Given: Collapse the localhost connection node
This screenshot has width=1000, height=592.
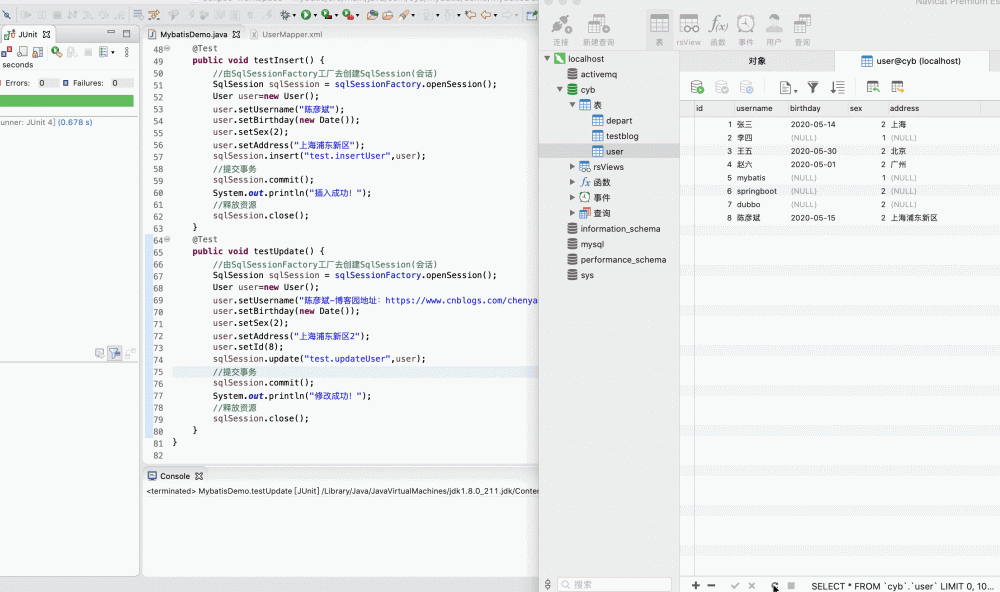Looking at the screenshot, I should click(x=547, y=59).
